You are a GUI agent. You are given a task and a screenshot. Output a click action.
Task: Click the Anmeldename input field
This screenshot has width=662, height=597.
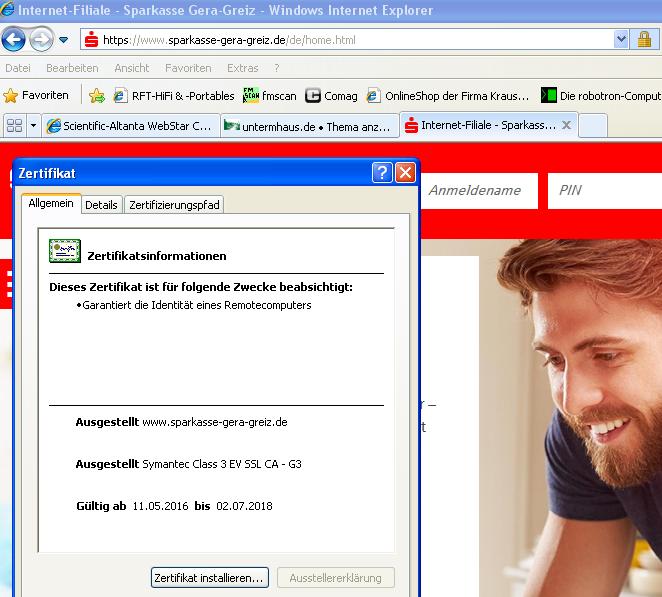click(x=480, y=191)
